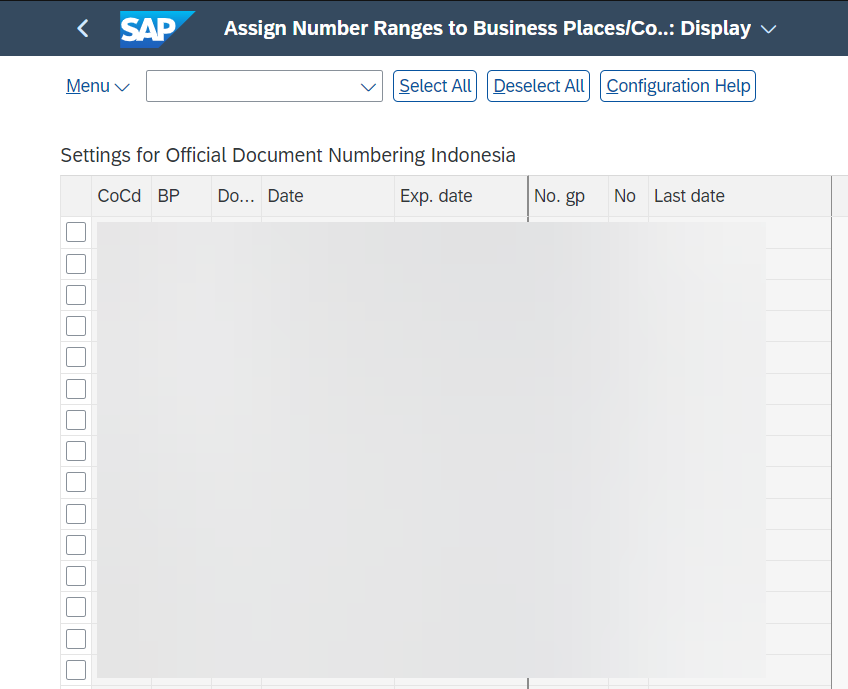This screenshot has height=689, width=848.
Task: Click inside the command input field
Action: point(253,86)
